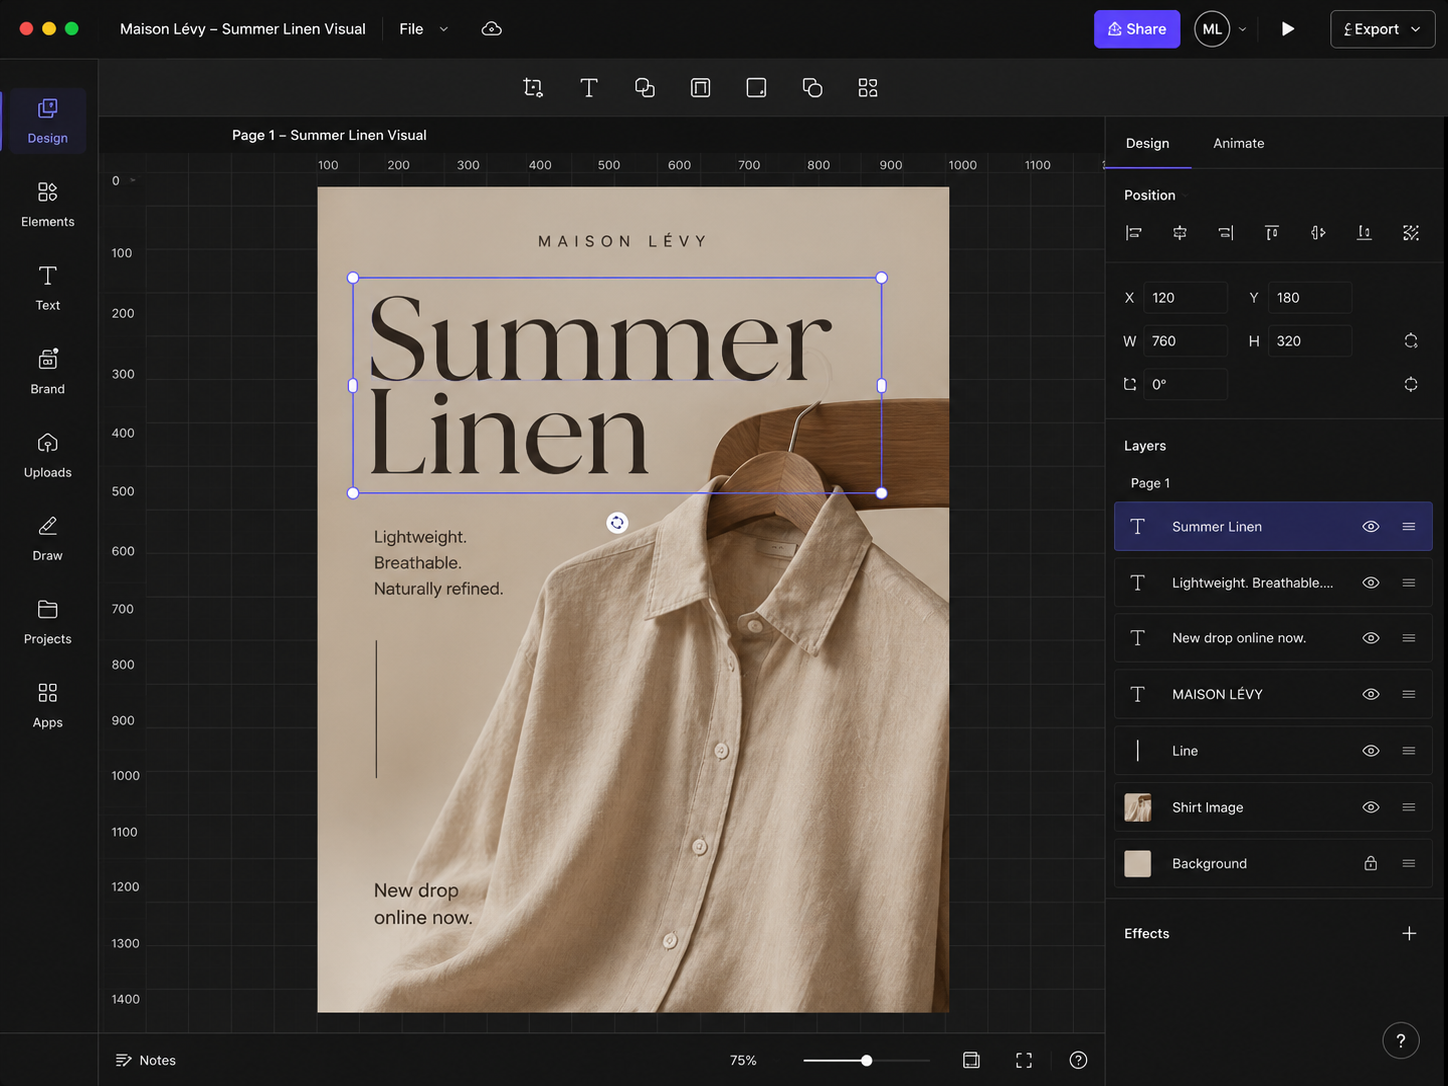Switch to the Design tab in right panel
Screen dimensions: 1448x1086
pyautogui.click(x=1147, y=143)
